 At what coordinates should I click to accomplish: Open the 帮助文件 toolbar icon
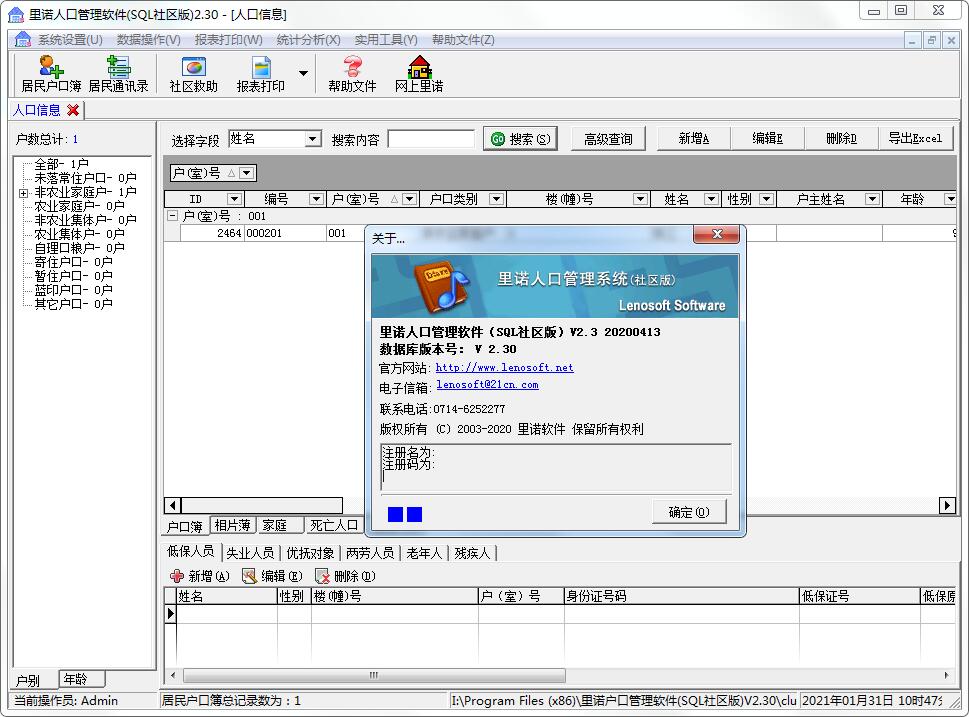352,74
